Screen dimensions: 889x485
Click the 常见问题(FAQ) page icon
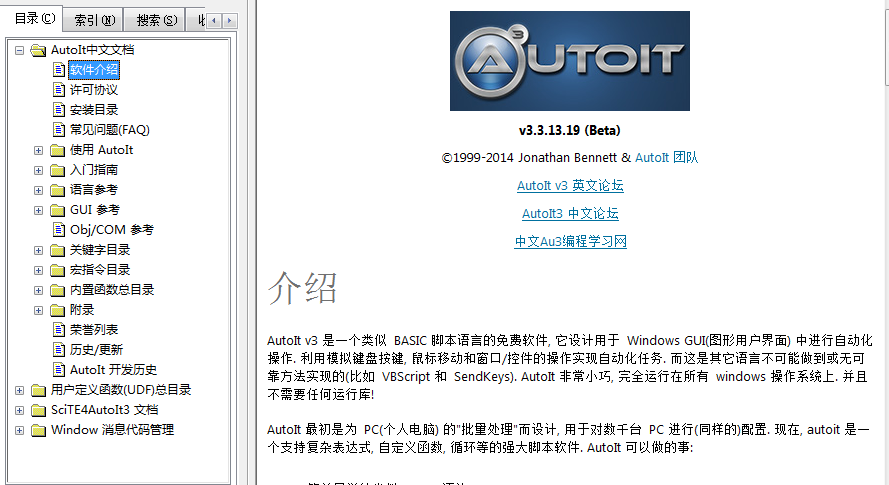click(x=59, y=129)
